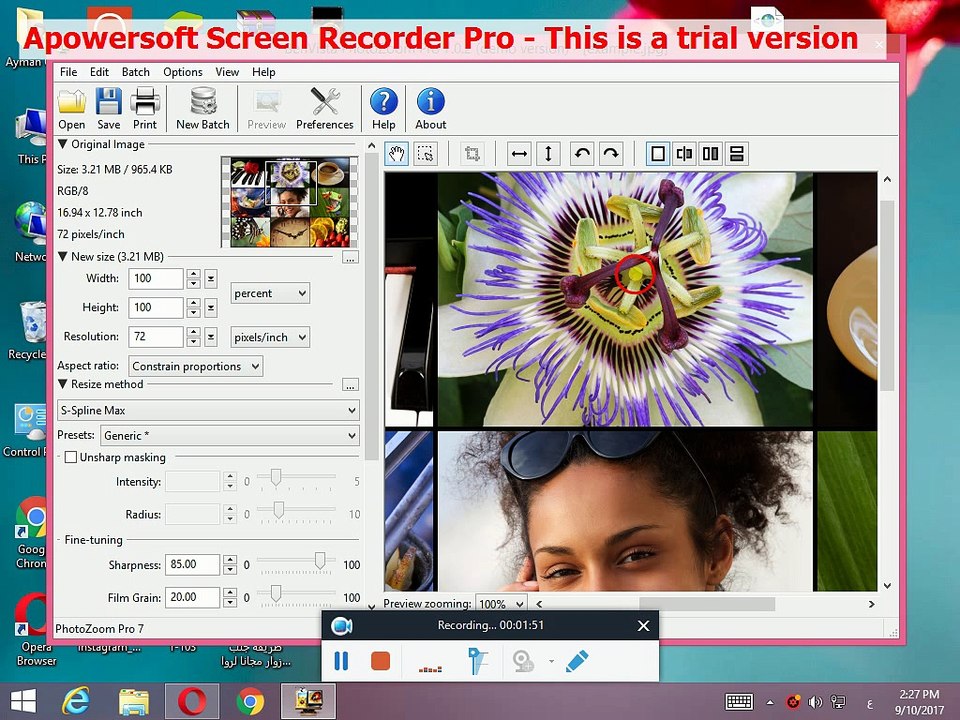This screenshot has width=960, height=720.
Task: Switch to single preview view
Action: 658,153
